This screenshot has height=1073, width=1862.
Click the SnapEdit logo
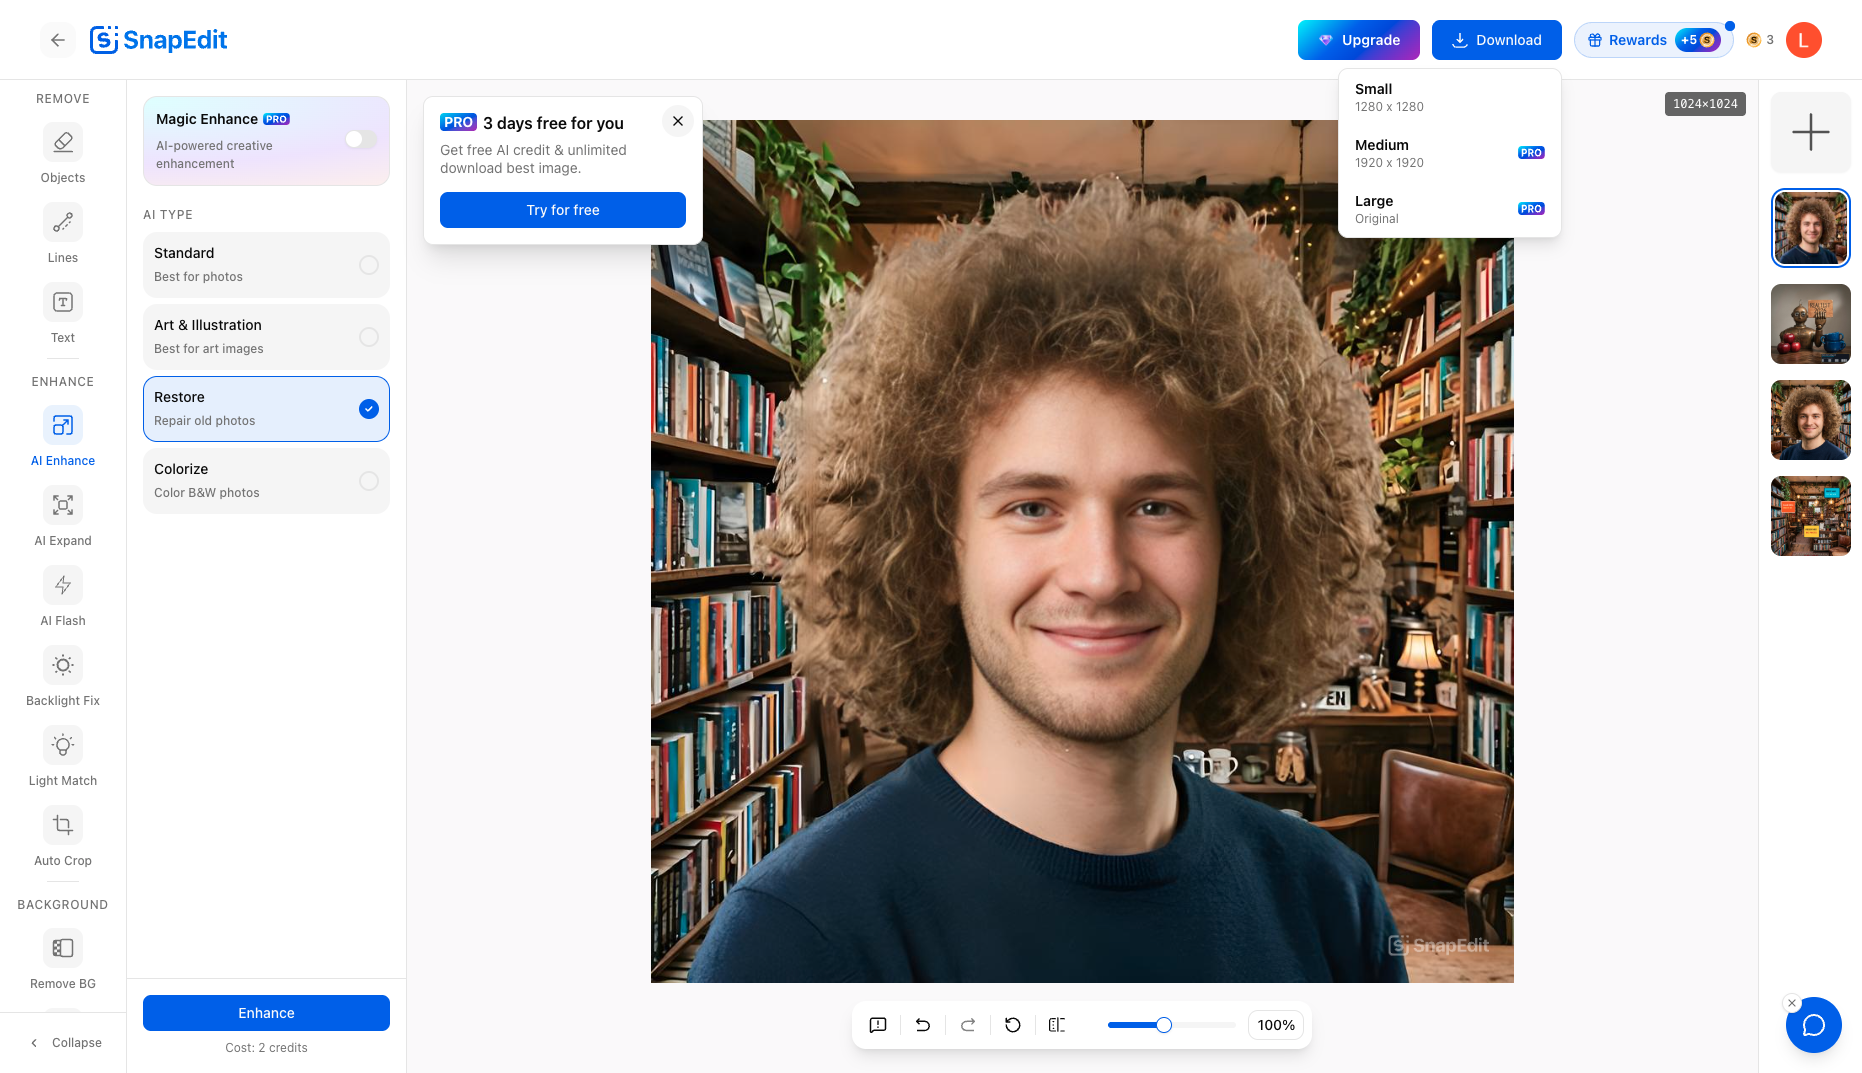pyautogui.click(x=158, y=40)
